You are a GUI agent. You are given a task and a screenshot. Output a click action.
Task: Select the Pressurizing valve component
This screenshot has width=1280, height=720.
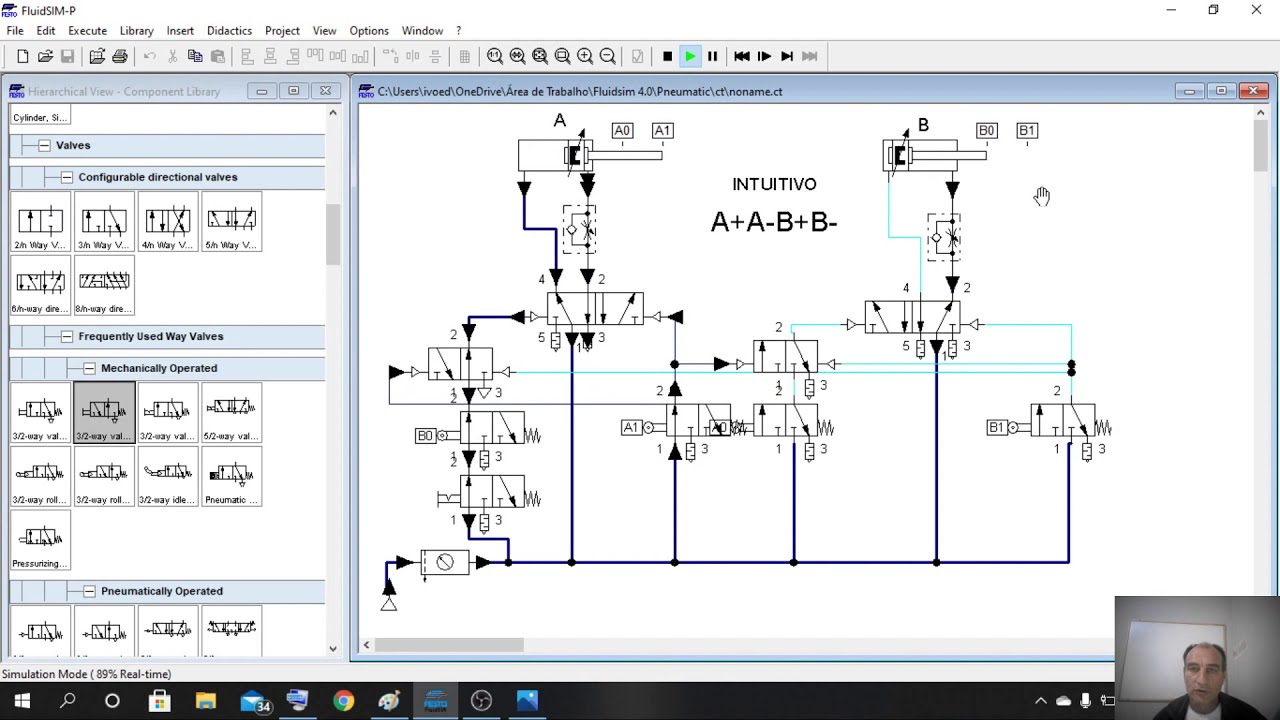tap(40, 541)
